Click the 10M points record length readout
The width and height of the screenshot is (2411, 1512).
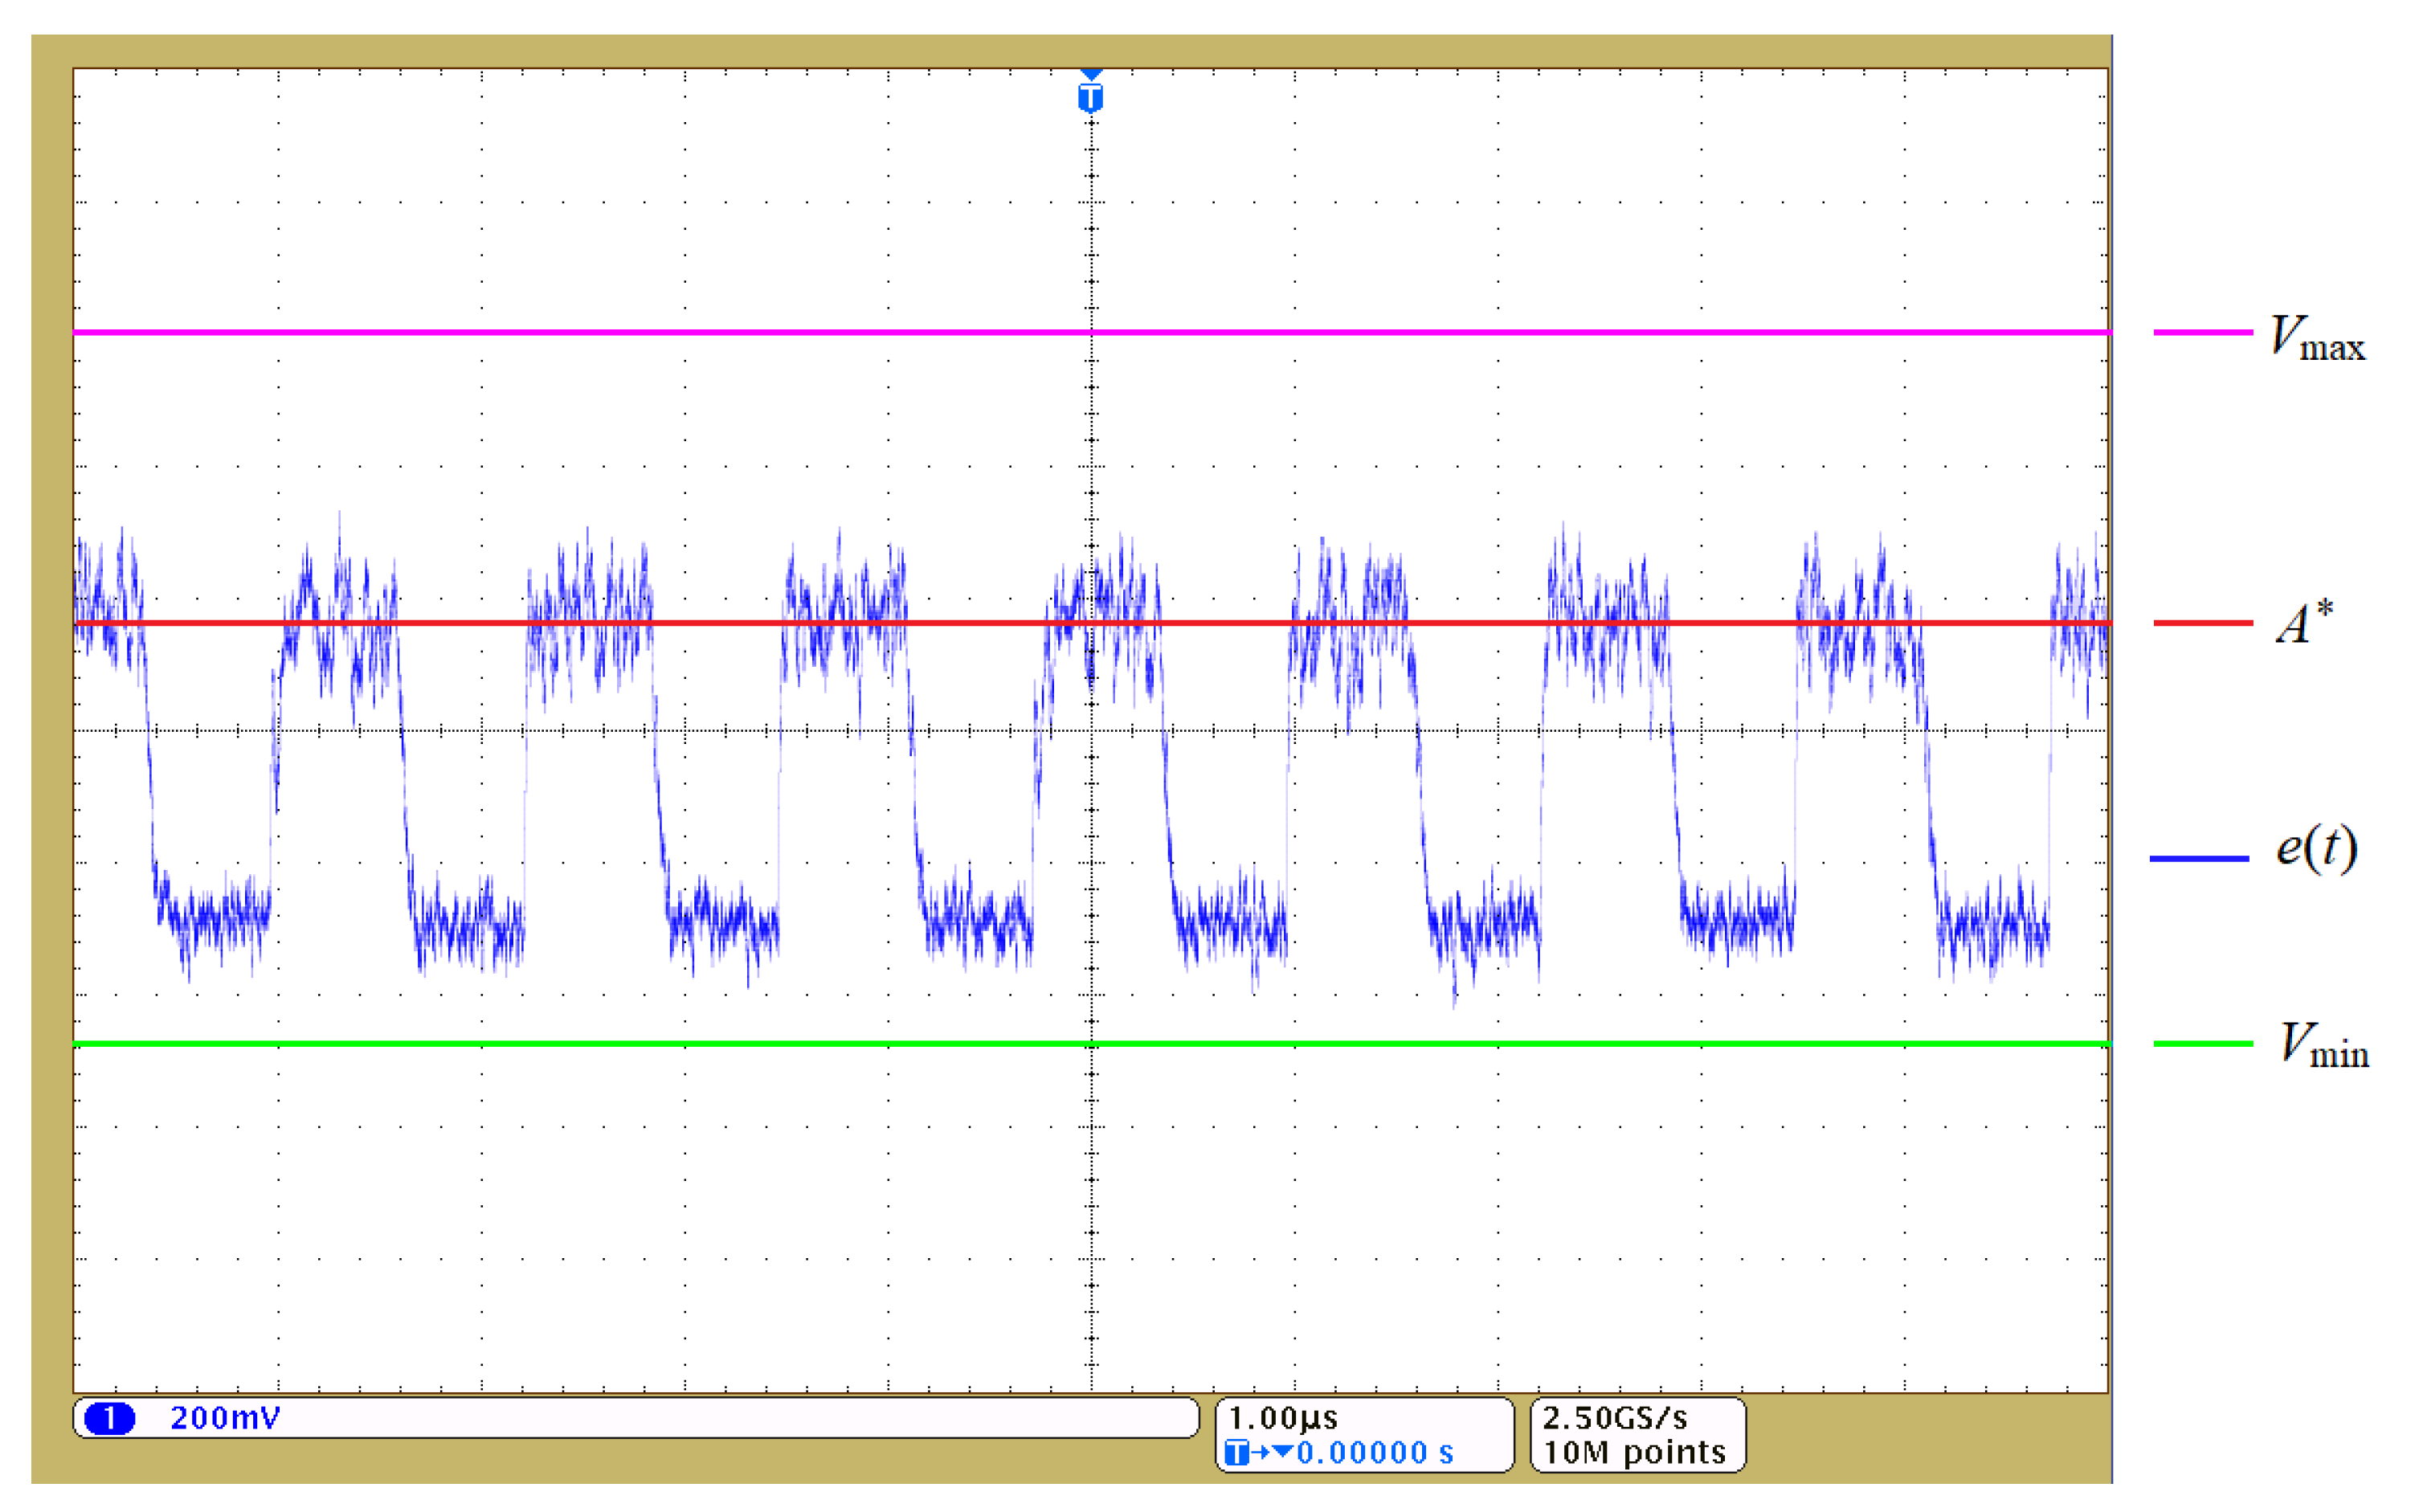coord(1634,1452)
